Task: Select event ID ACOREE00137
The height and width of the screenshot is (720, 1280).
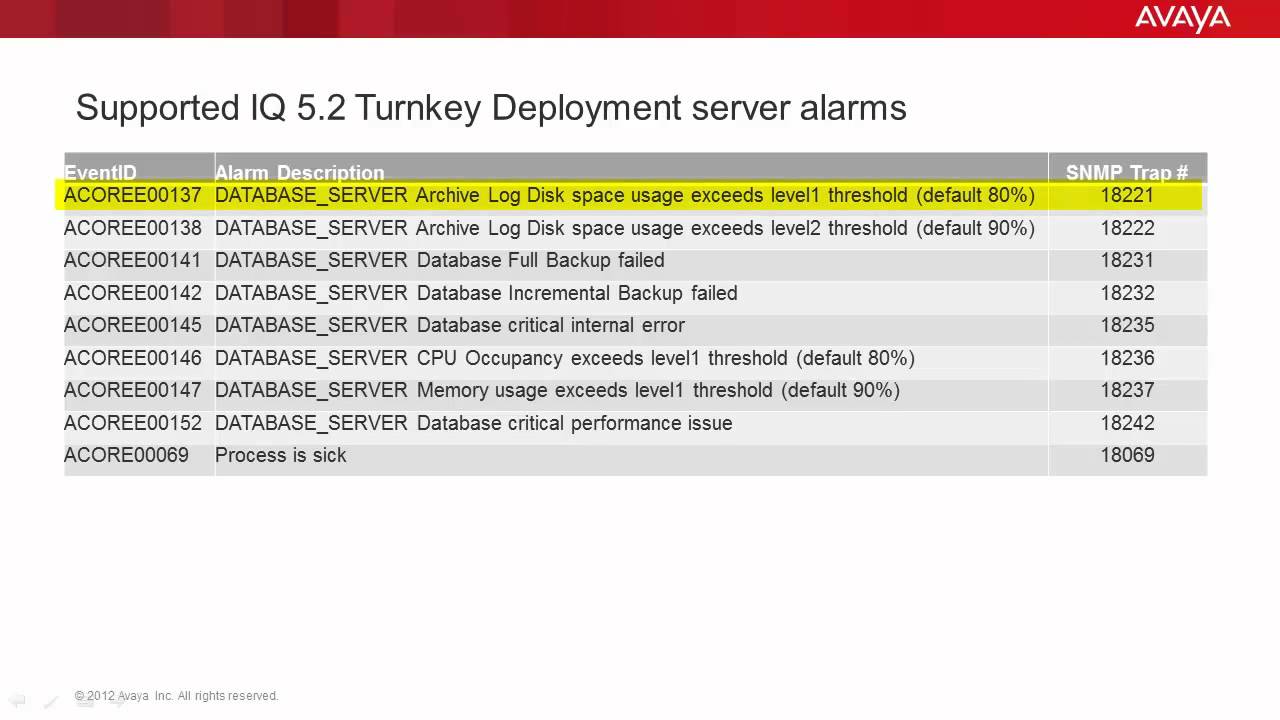Action: [133, 195]
